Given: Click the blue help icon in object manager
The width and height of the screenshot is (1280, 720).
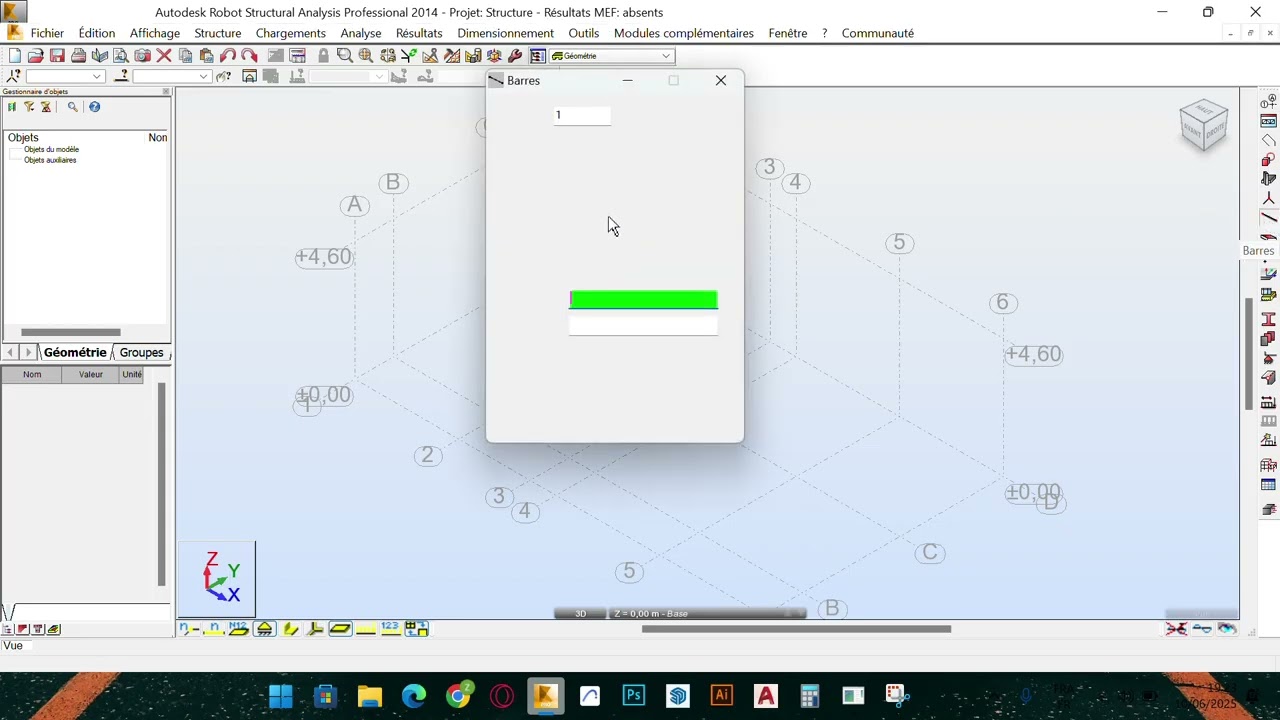Looking at the screenshot, I should tap(95, 107).
